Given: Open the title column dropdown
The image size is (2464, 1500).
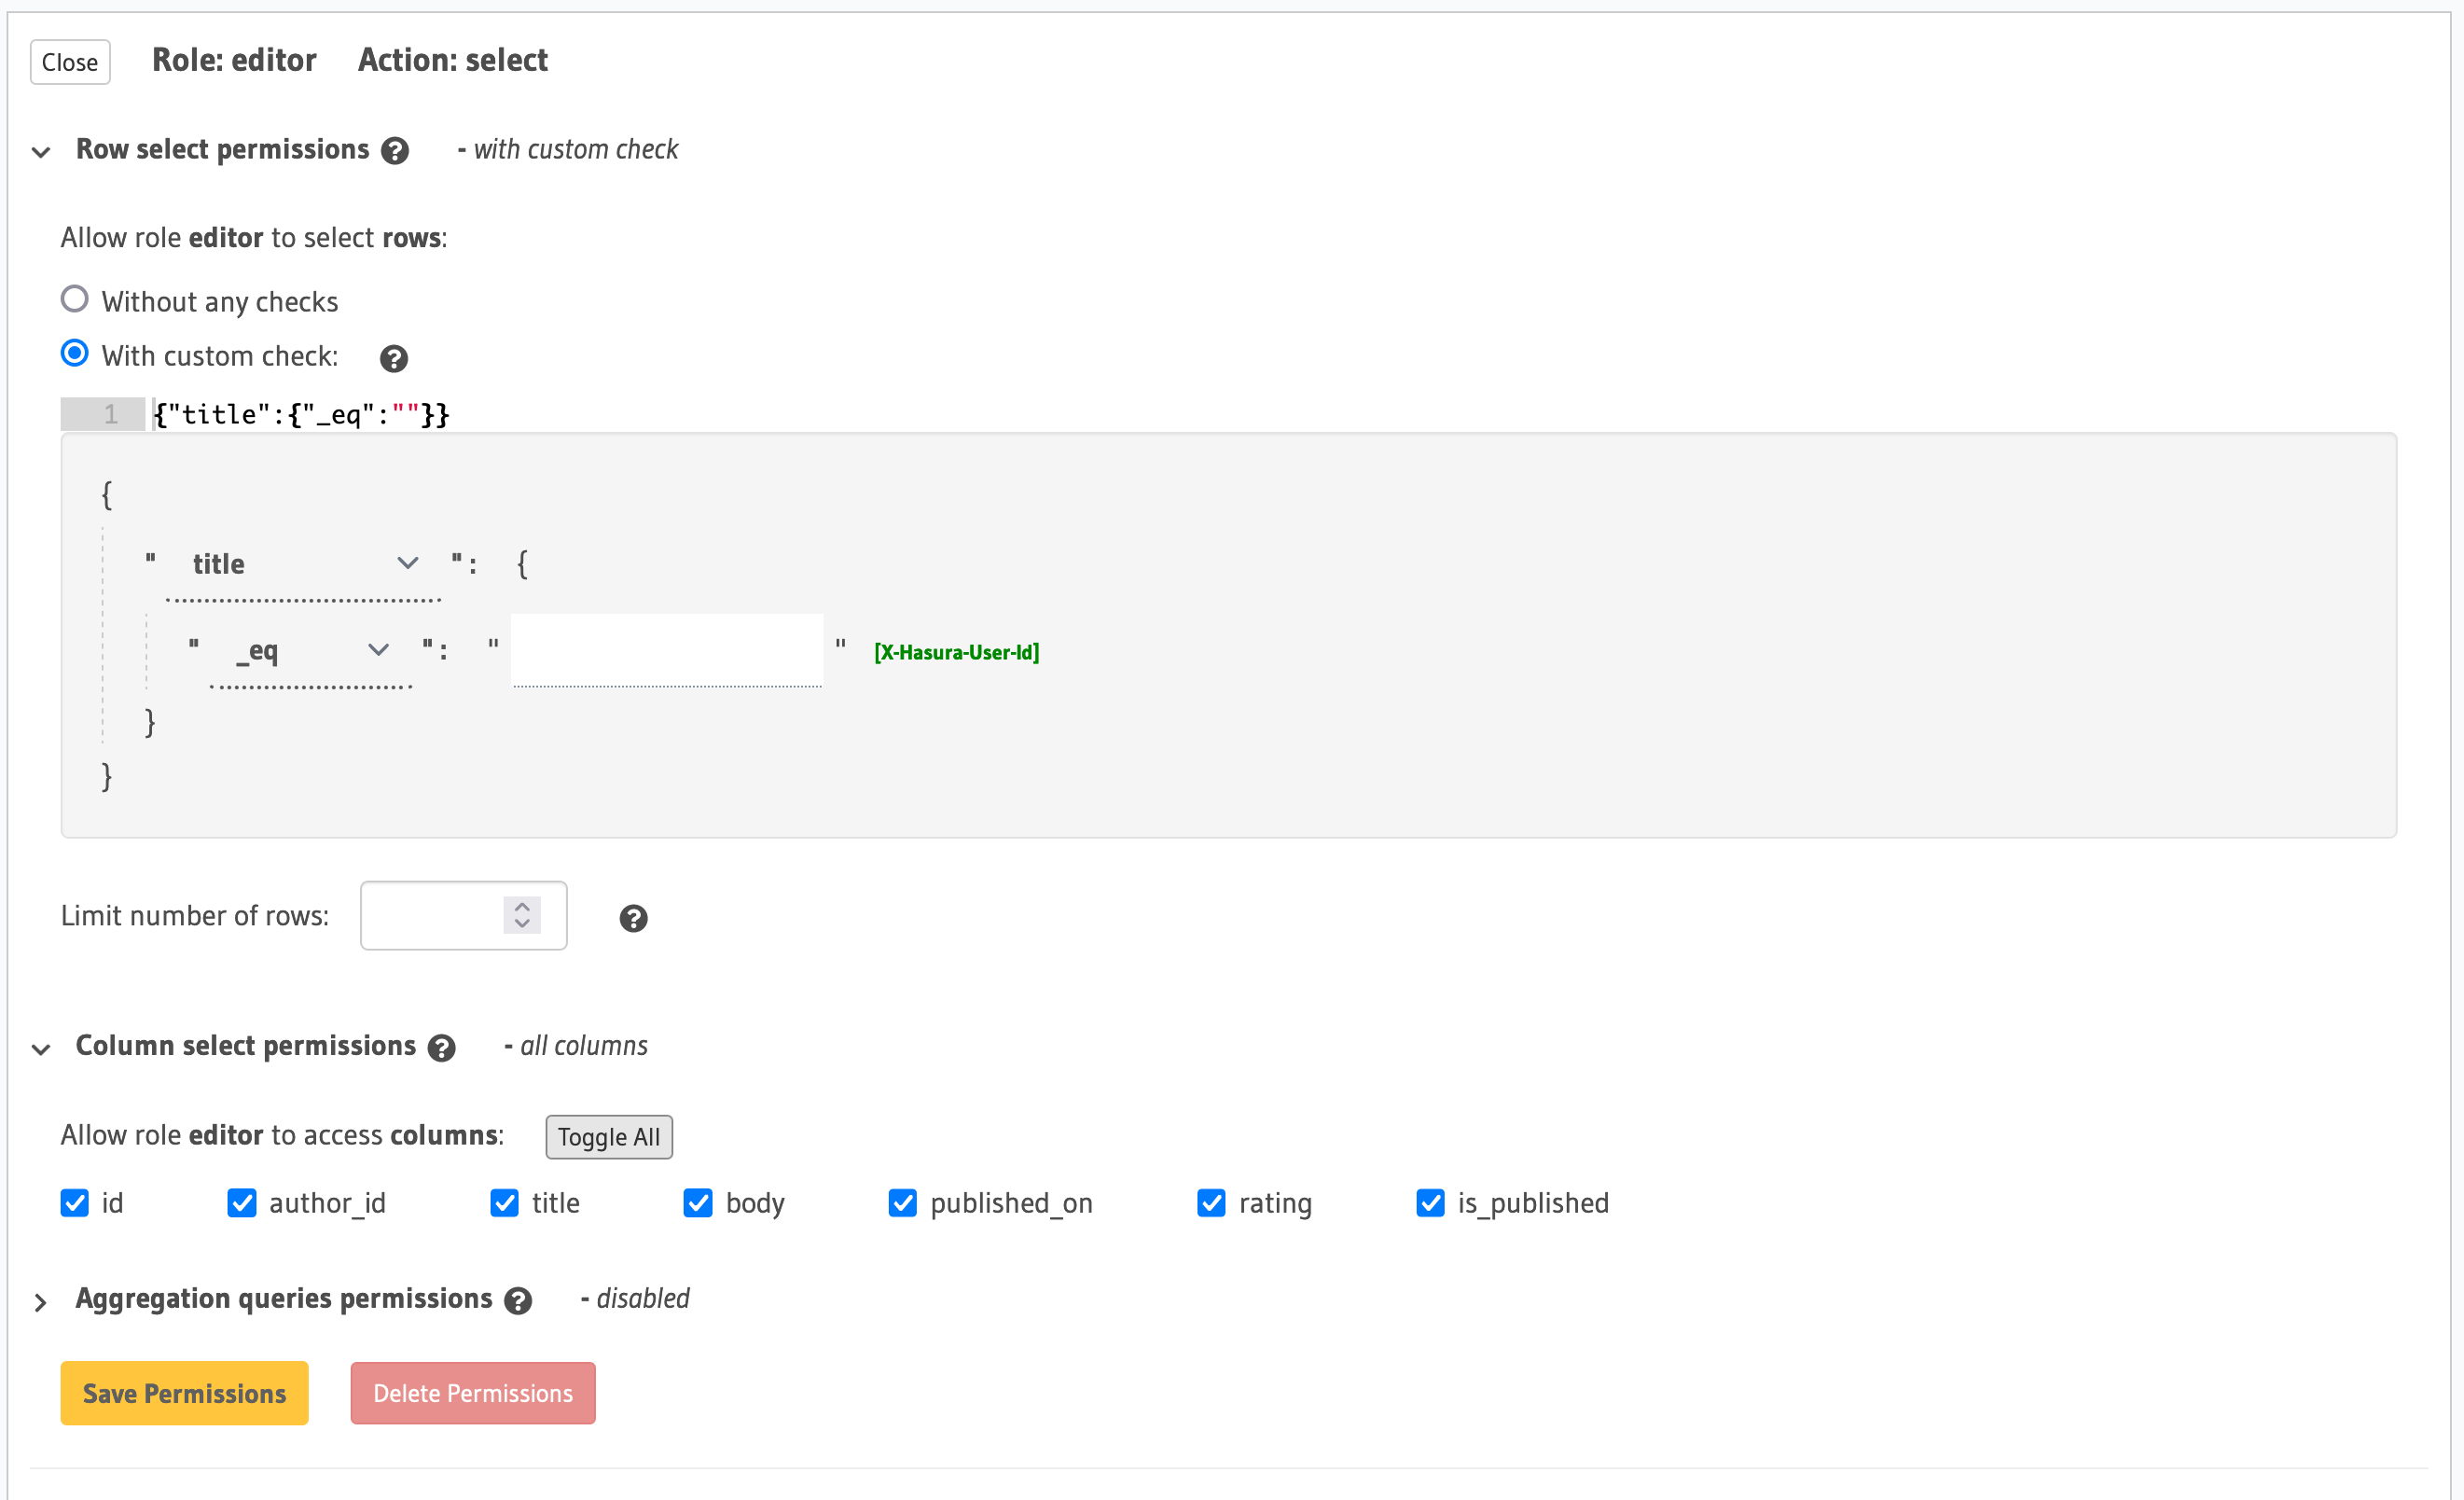Looking at the screenshot, I should point(305,564).
